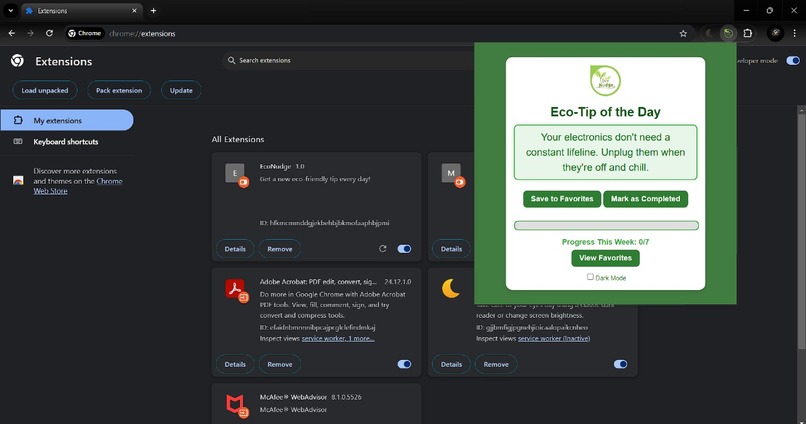Click 'Progress This Week: 0/7' text
This screenshot has width=806, height=424.
coord(606,242)
